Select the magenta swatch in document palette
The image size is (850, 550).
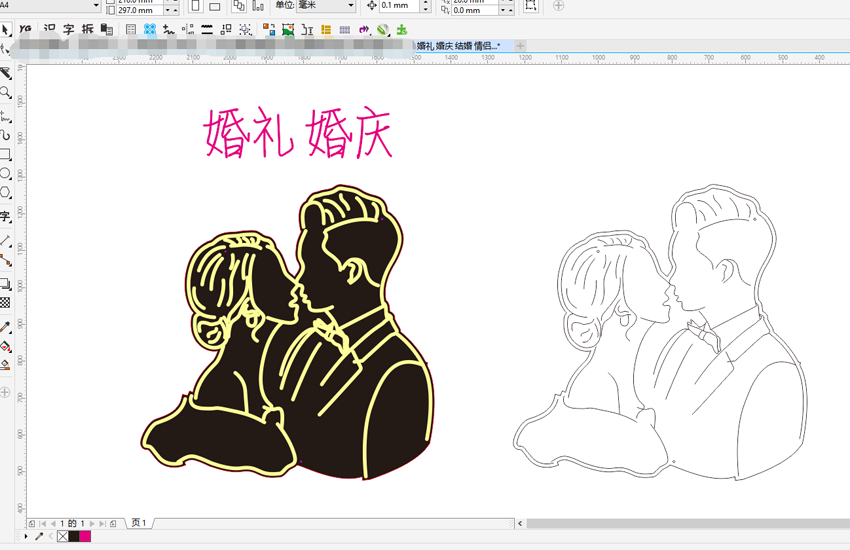tap(85, 536)
